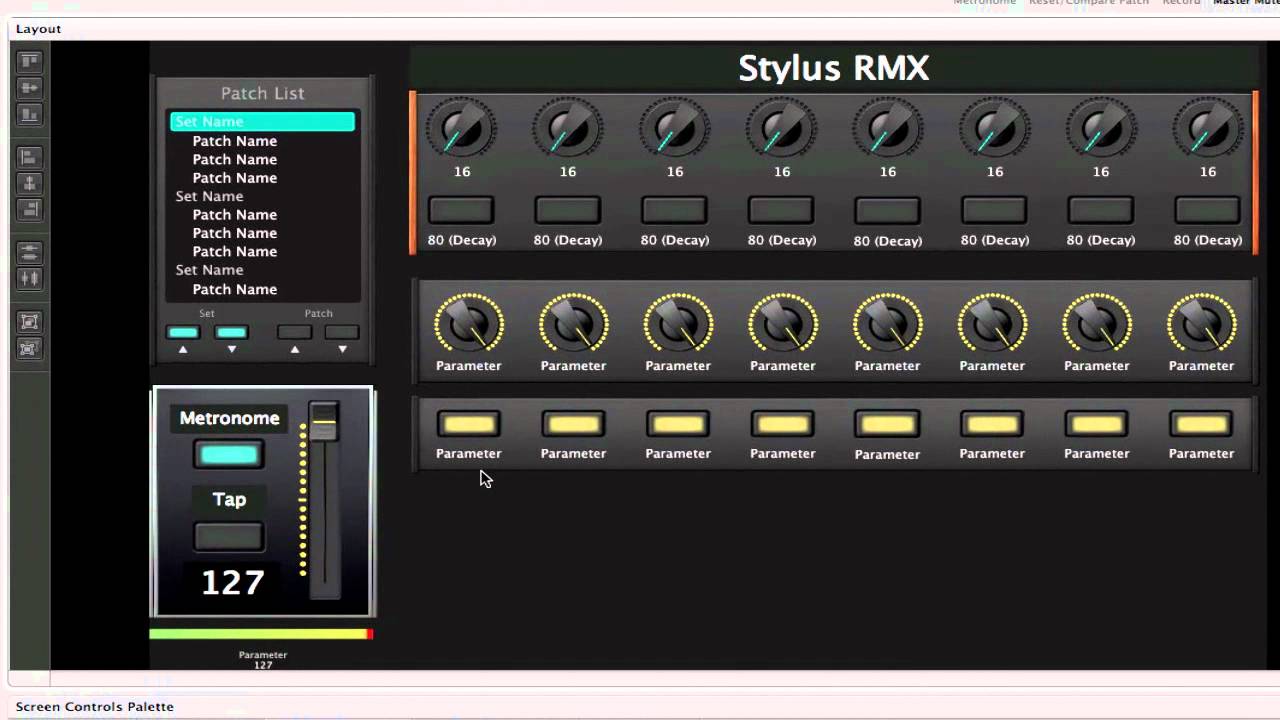Viewport: 1280px width, 720px height.
Task: Click the group objects layout icon
Action: [29, 321]
